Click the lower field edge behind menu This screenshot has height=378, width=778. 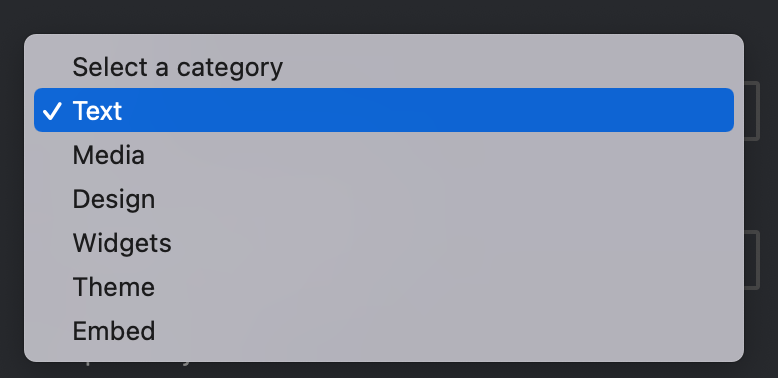752,260
